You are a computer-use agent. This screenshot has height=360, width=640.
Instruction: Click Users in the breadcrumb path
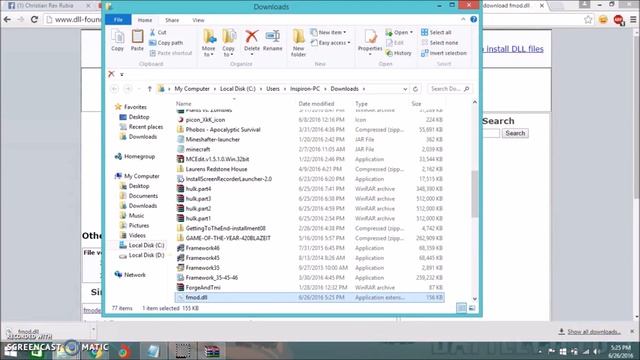pyautogui.click(x=273, y=89)
